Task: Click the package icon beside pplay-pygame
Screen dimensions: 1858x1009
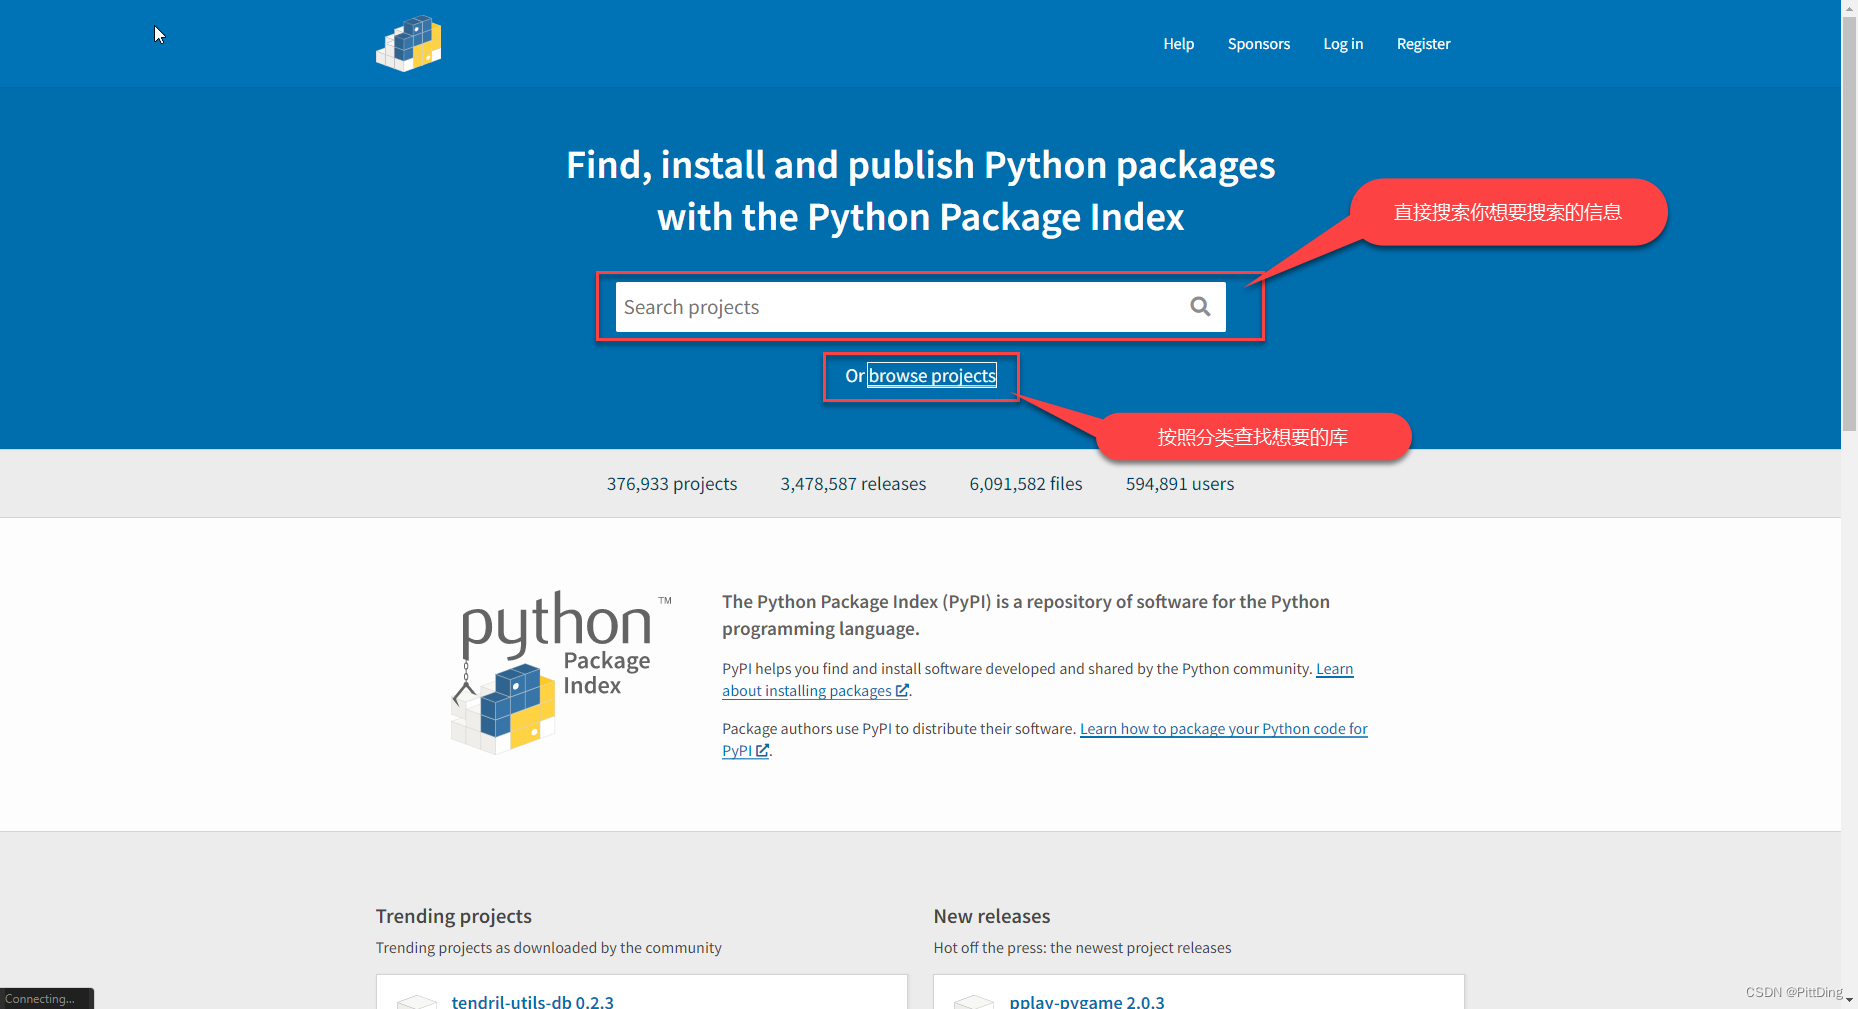Action: 974,1001
